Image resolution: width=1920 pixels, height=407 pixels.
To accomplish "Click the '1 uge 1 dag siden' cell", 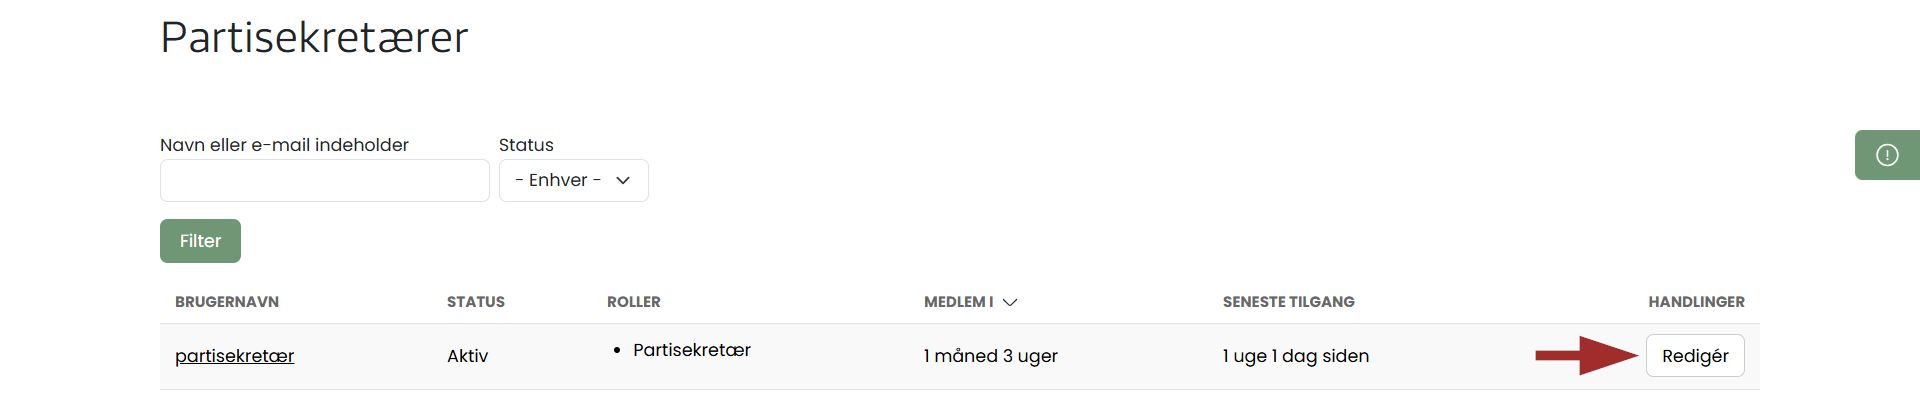I will [1295, 356].
